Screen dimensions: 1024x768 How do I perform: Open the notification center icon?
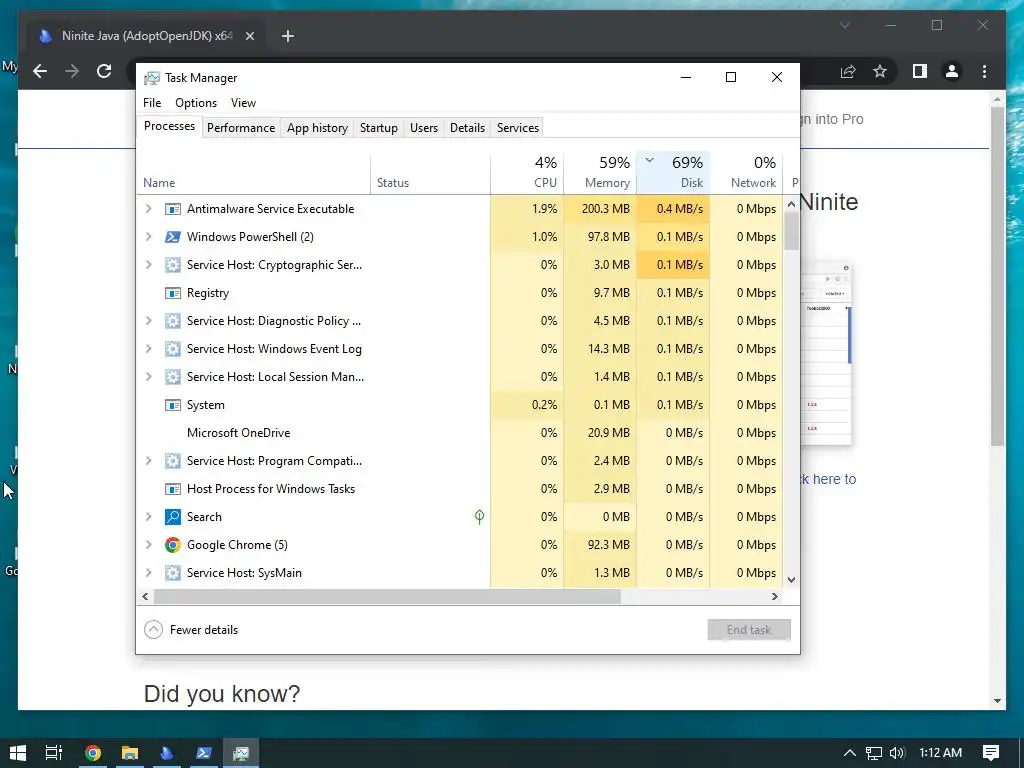(x=991, y=753)
